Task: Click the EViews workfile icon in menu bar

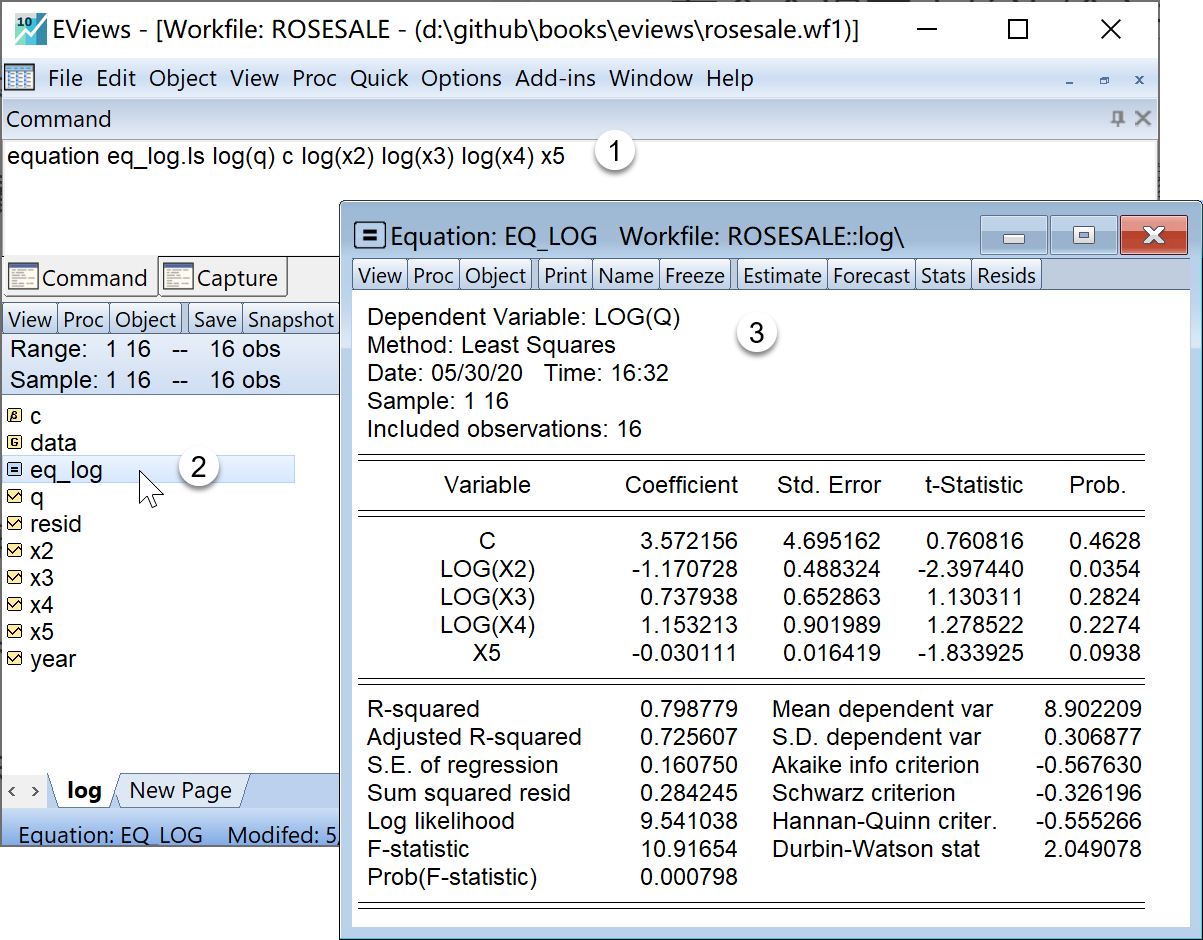Action: tap(19, 78)
